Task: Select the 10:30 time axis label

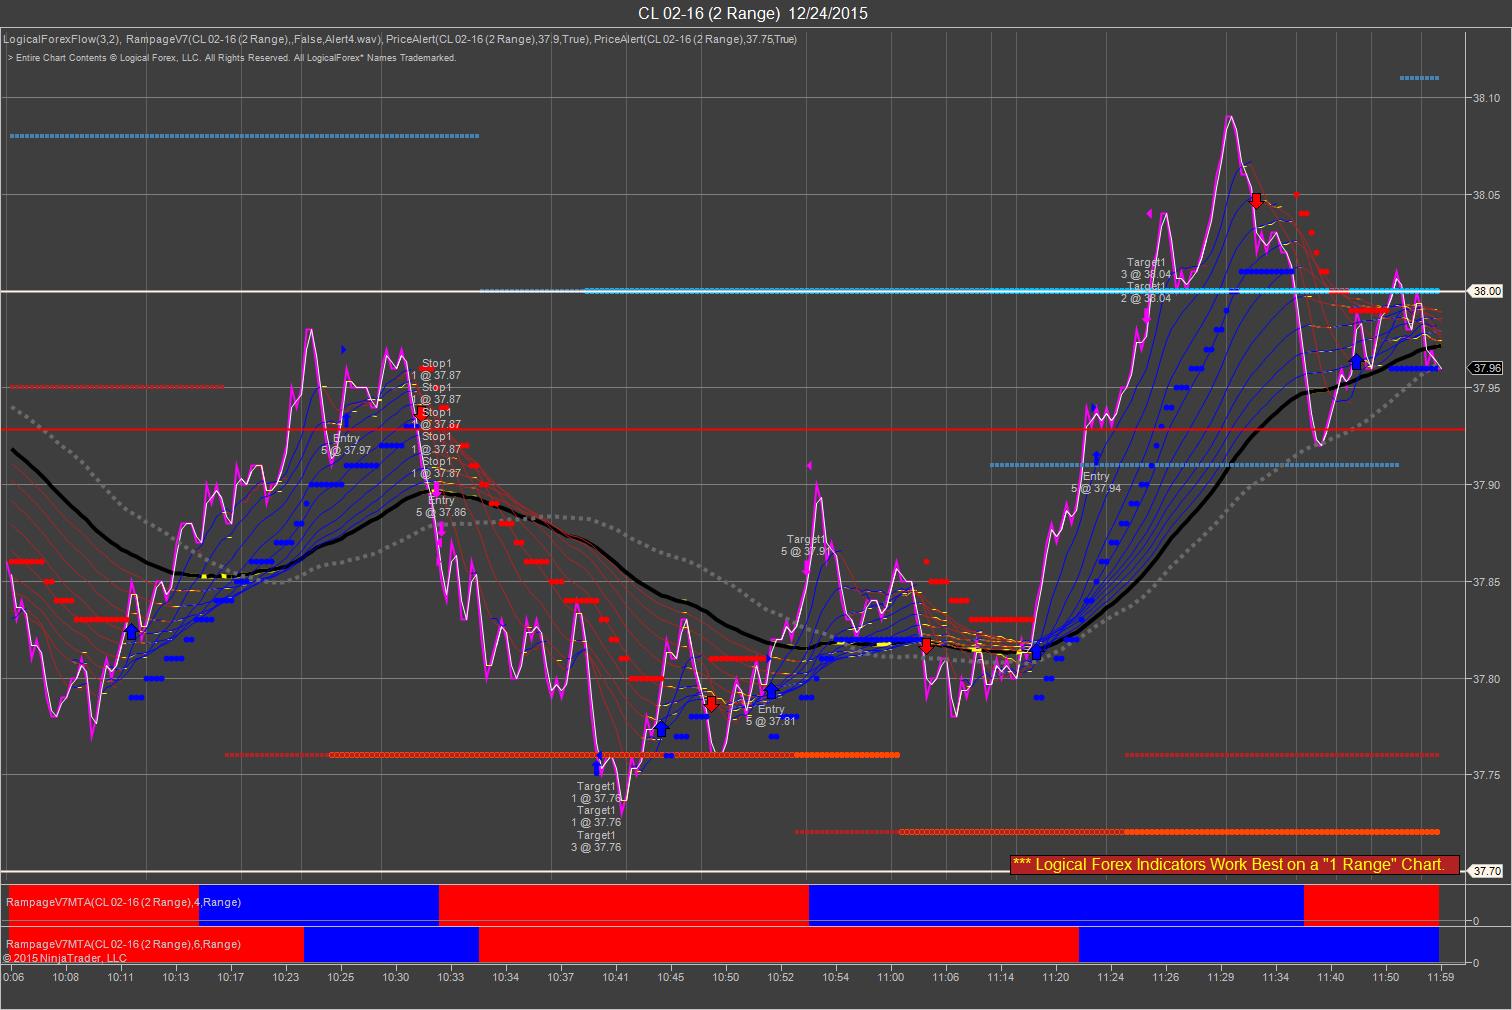Action: [x=395, y=977]
